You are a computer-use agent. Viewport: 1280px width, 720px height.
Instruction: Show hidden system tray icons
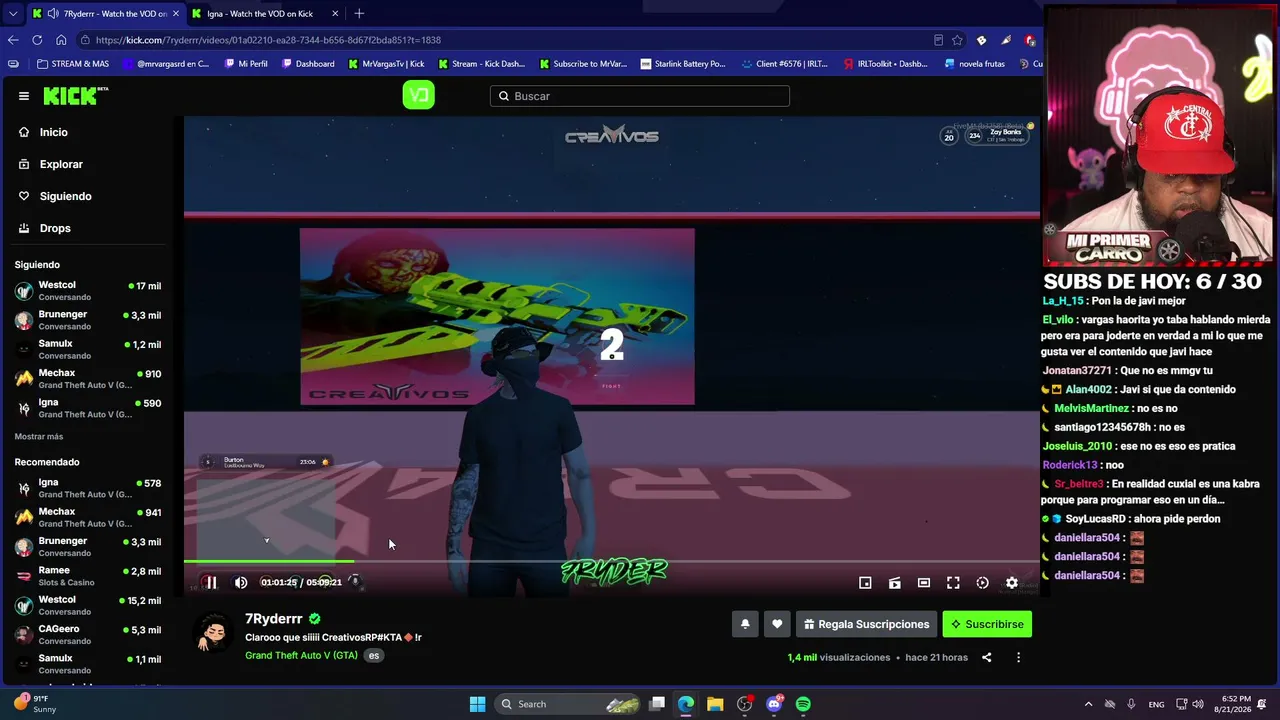[1089, 704]
